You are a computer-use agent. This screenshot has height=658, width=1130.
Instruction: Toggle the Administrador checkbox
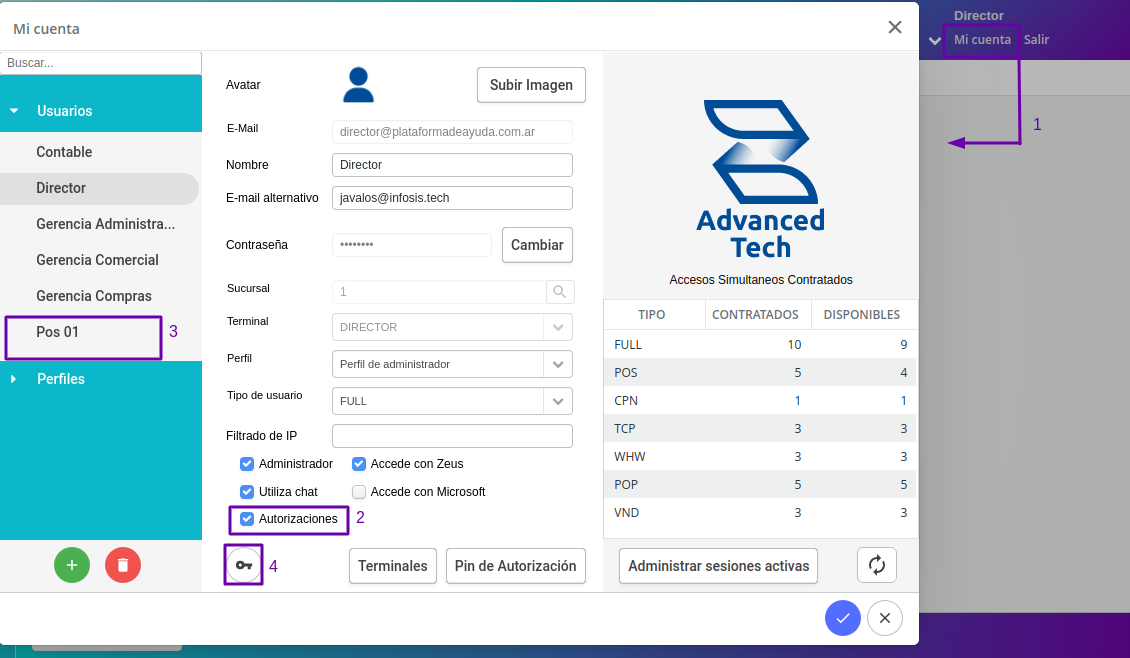(x=246, y=464)
